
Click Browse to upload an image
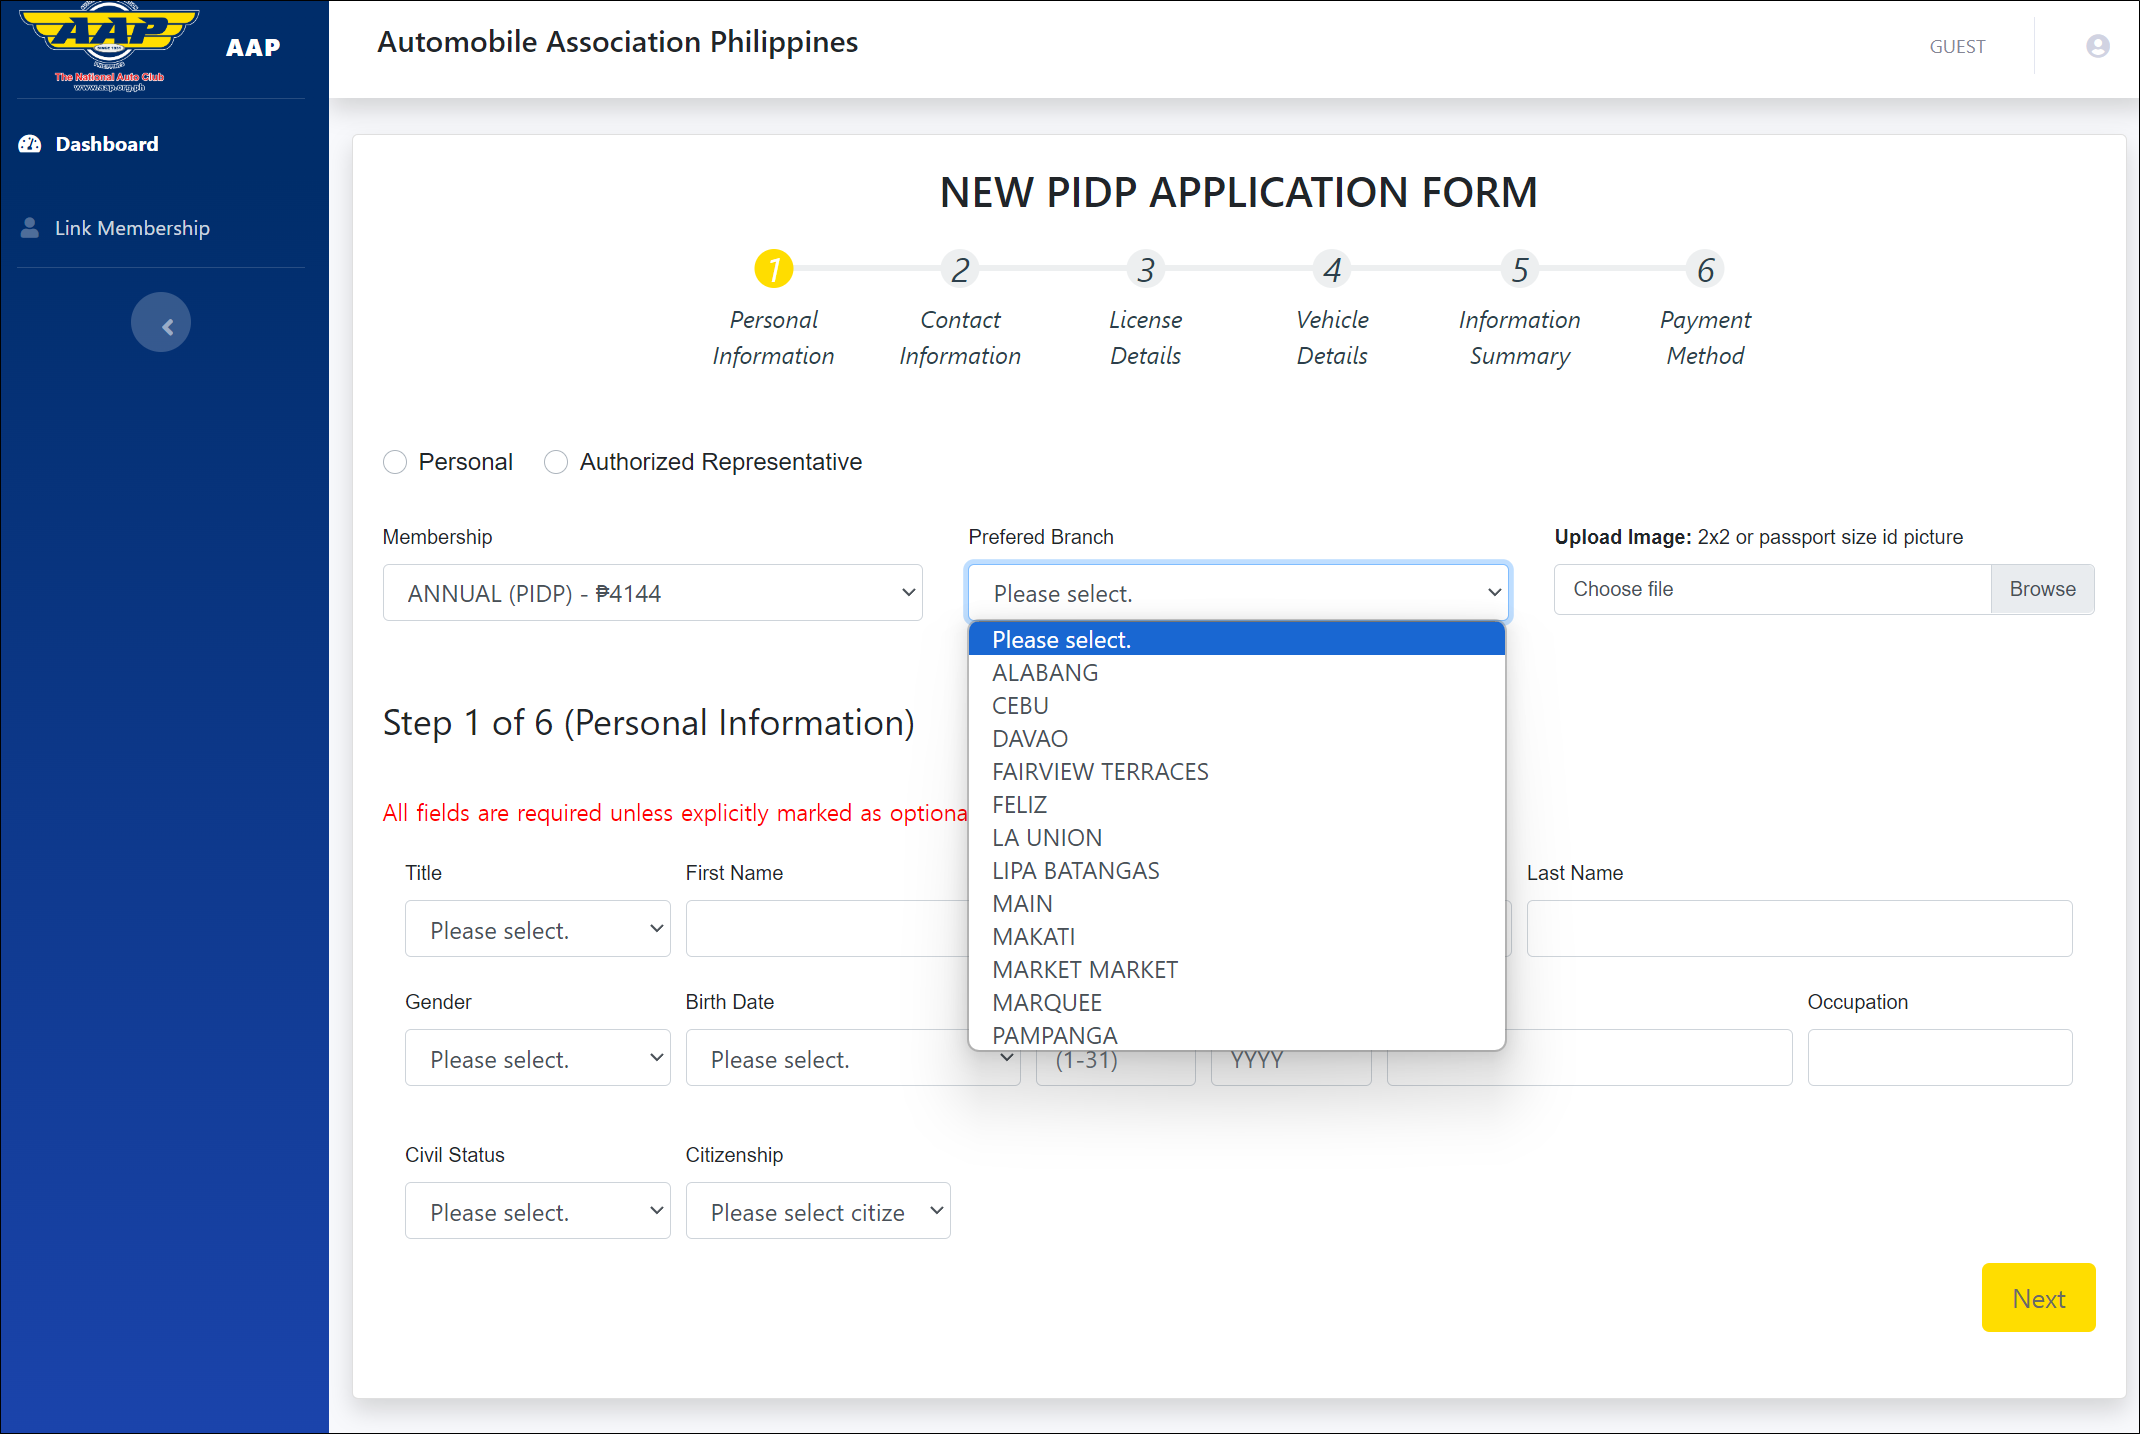coord(2041,589)
